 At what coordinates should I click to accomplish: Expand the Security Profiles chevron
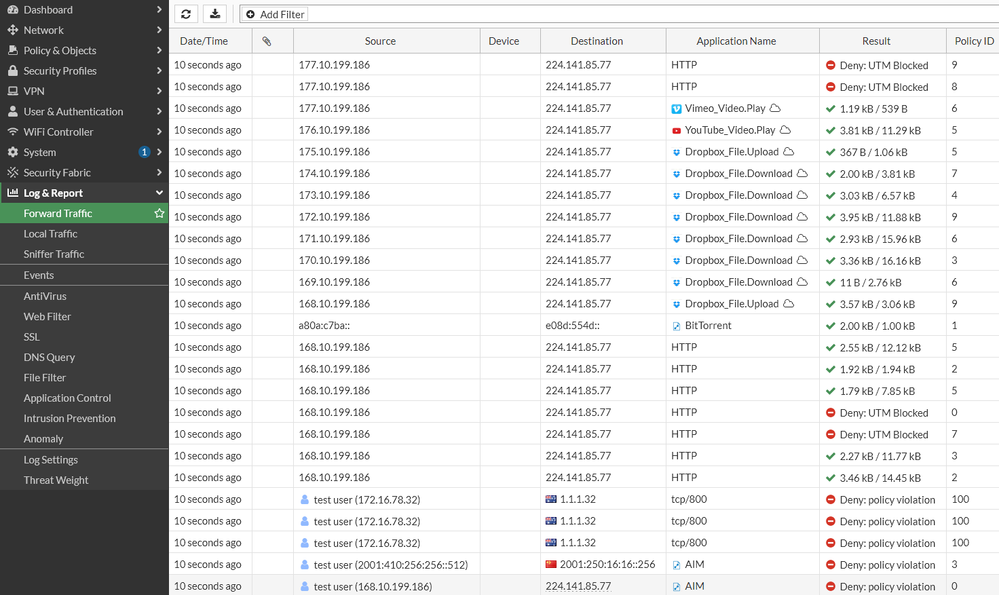(x=159, y=71)
